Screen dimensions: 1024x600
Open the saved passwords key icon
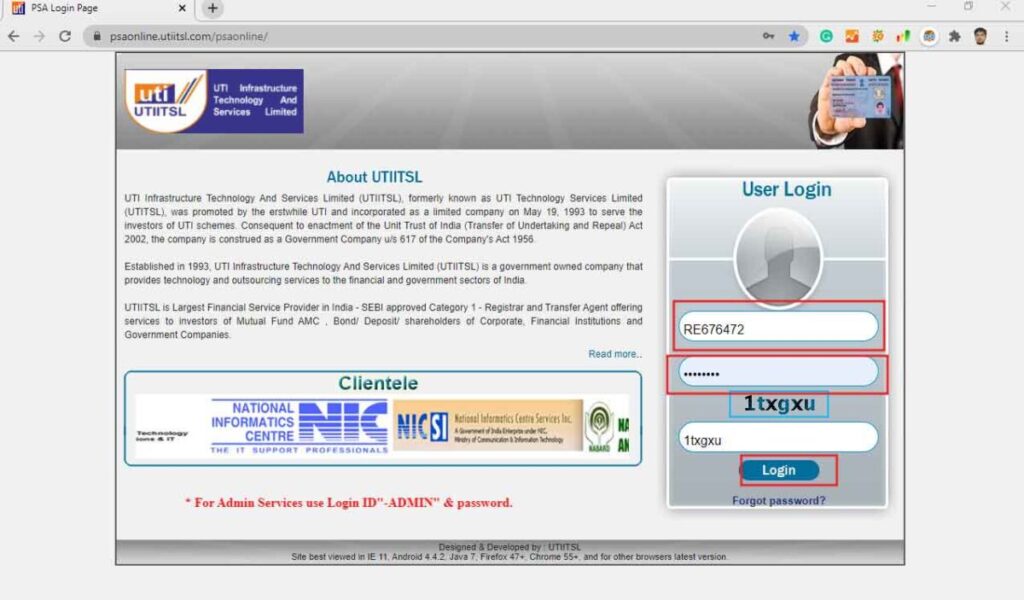pos(768,36)
